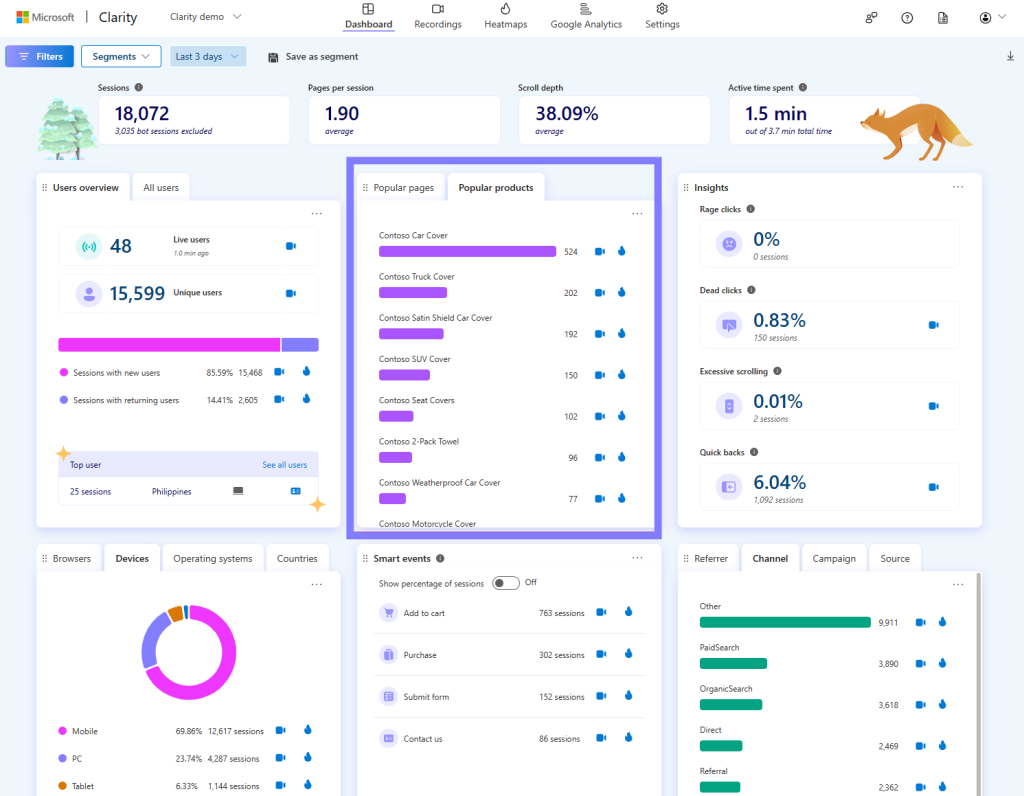The height and width of the screenshot is (796, 1024).
Task: Click the download icon at top right
Action: click(x=1009, y=57)
